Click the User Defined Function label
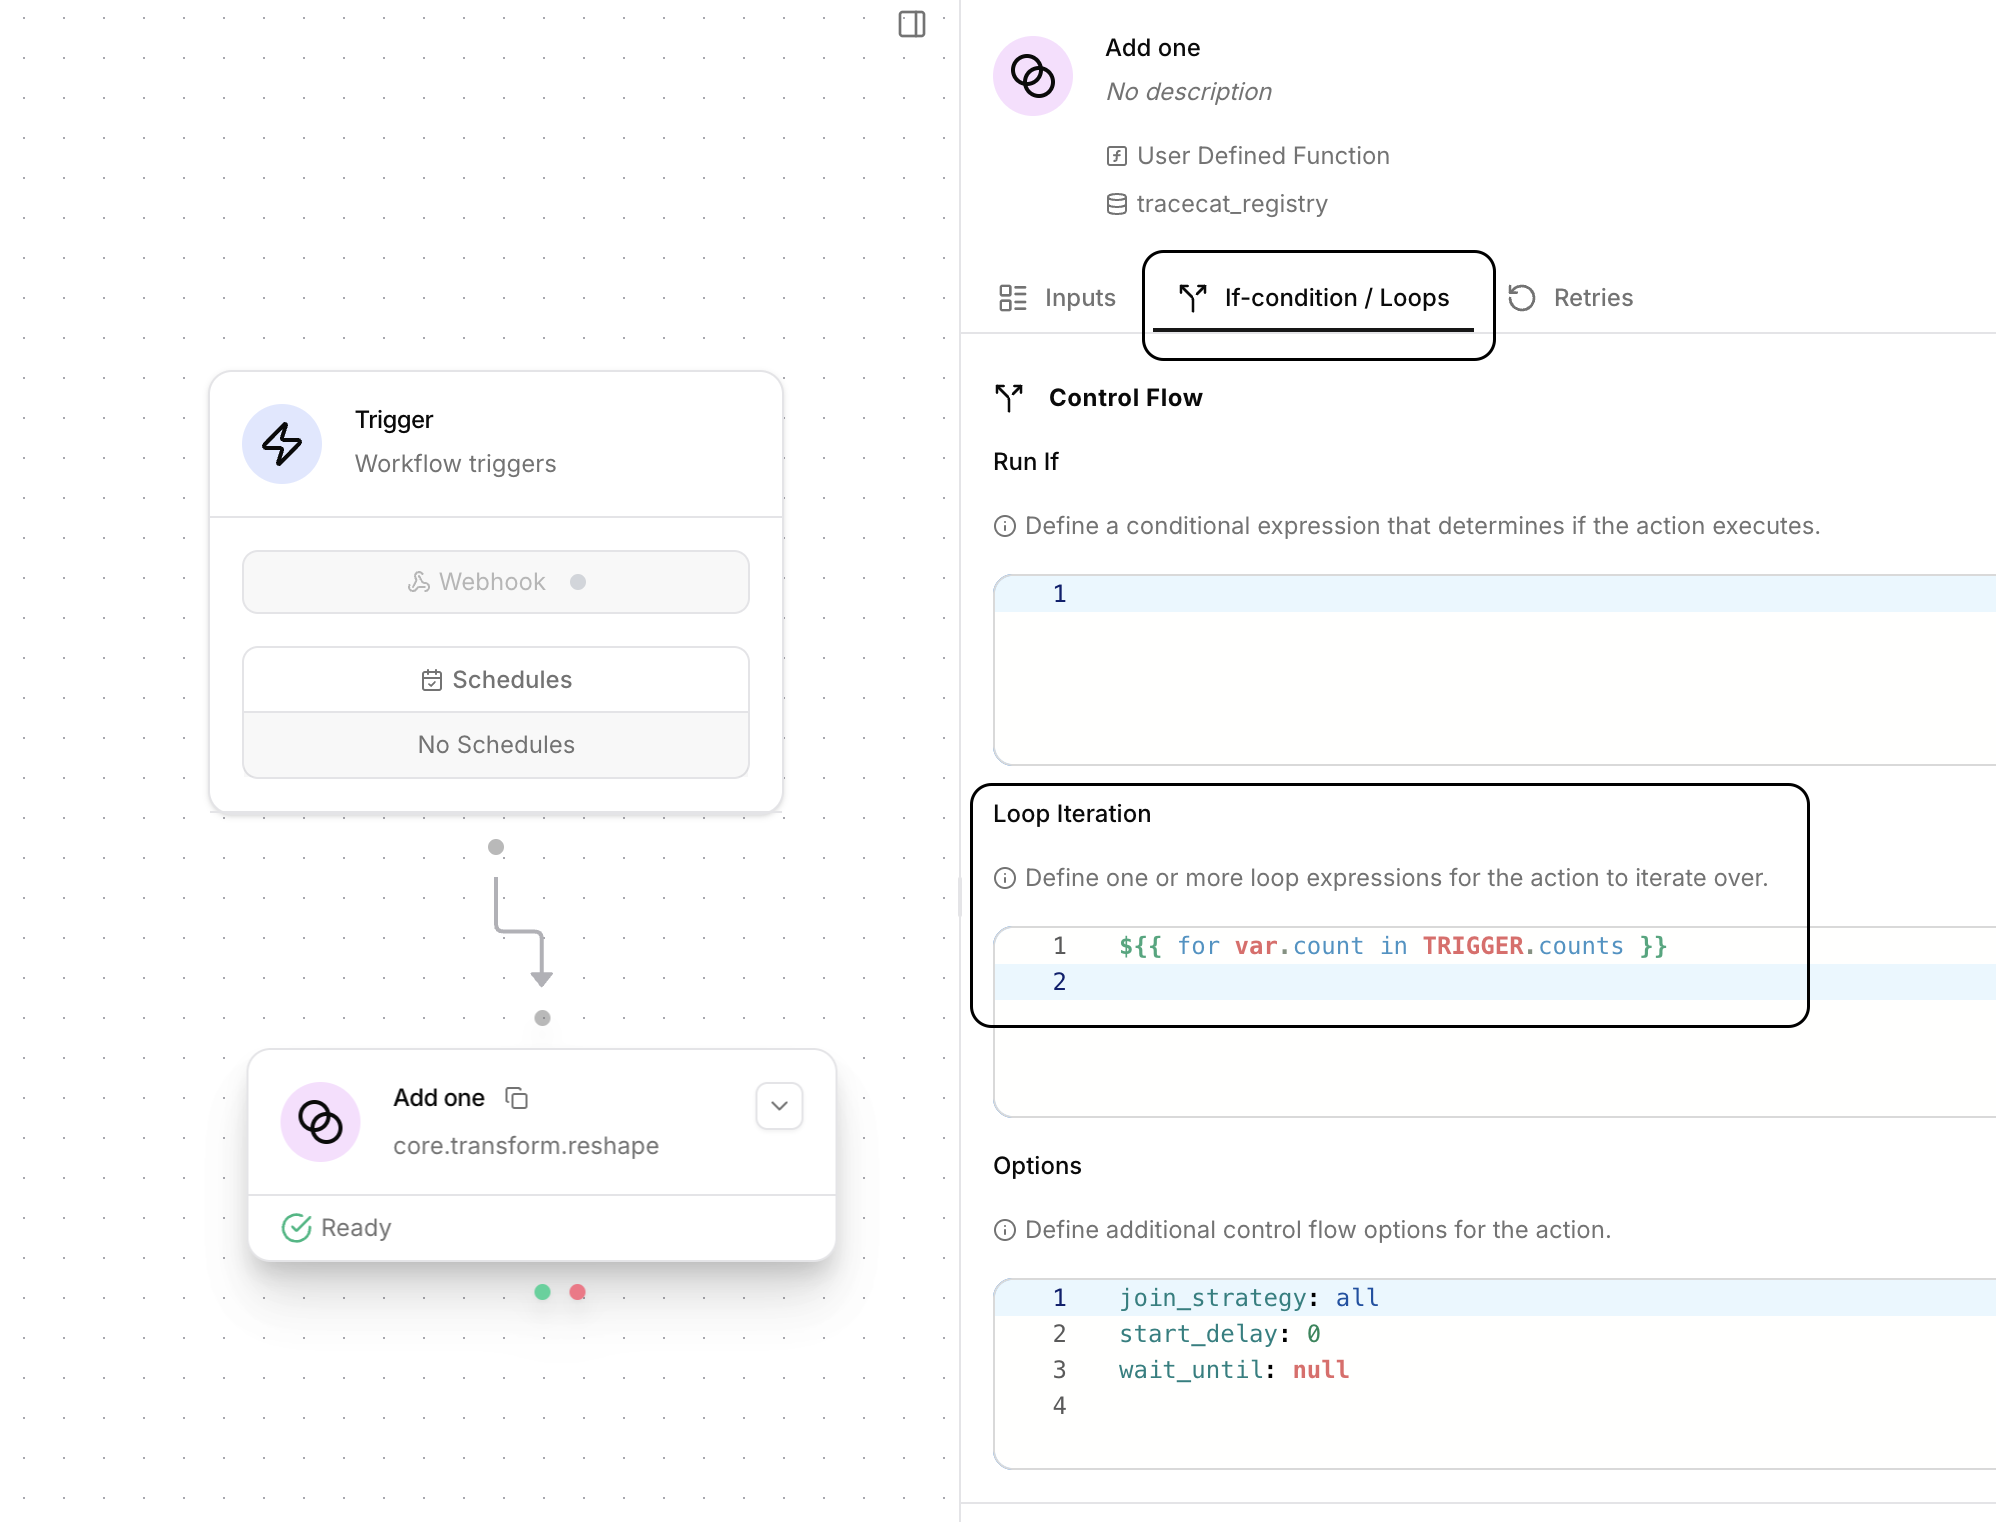This screenshot has width=1996, height=1522. pos(1263,156)
